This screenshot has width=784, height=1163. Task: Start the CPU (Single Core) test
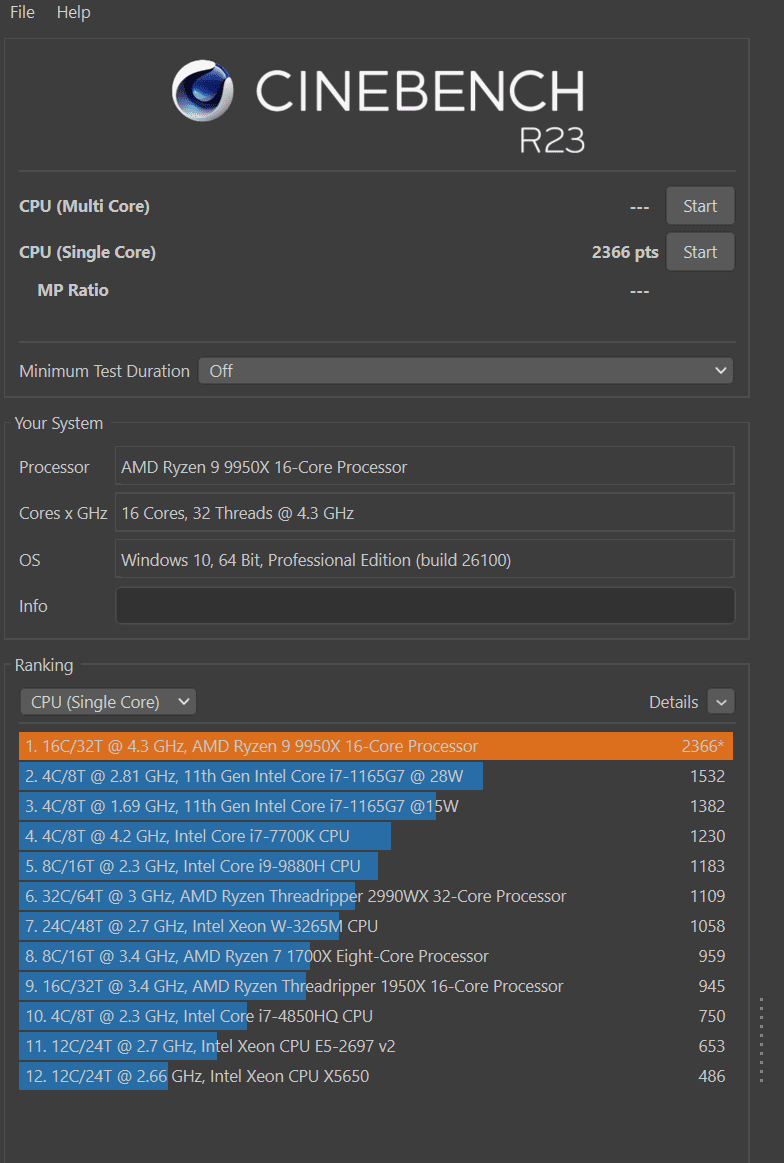coord(699,251)
